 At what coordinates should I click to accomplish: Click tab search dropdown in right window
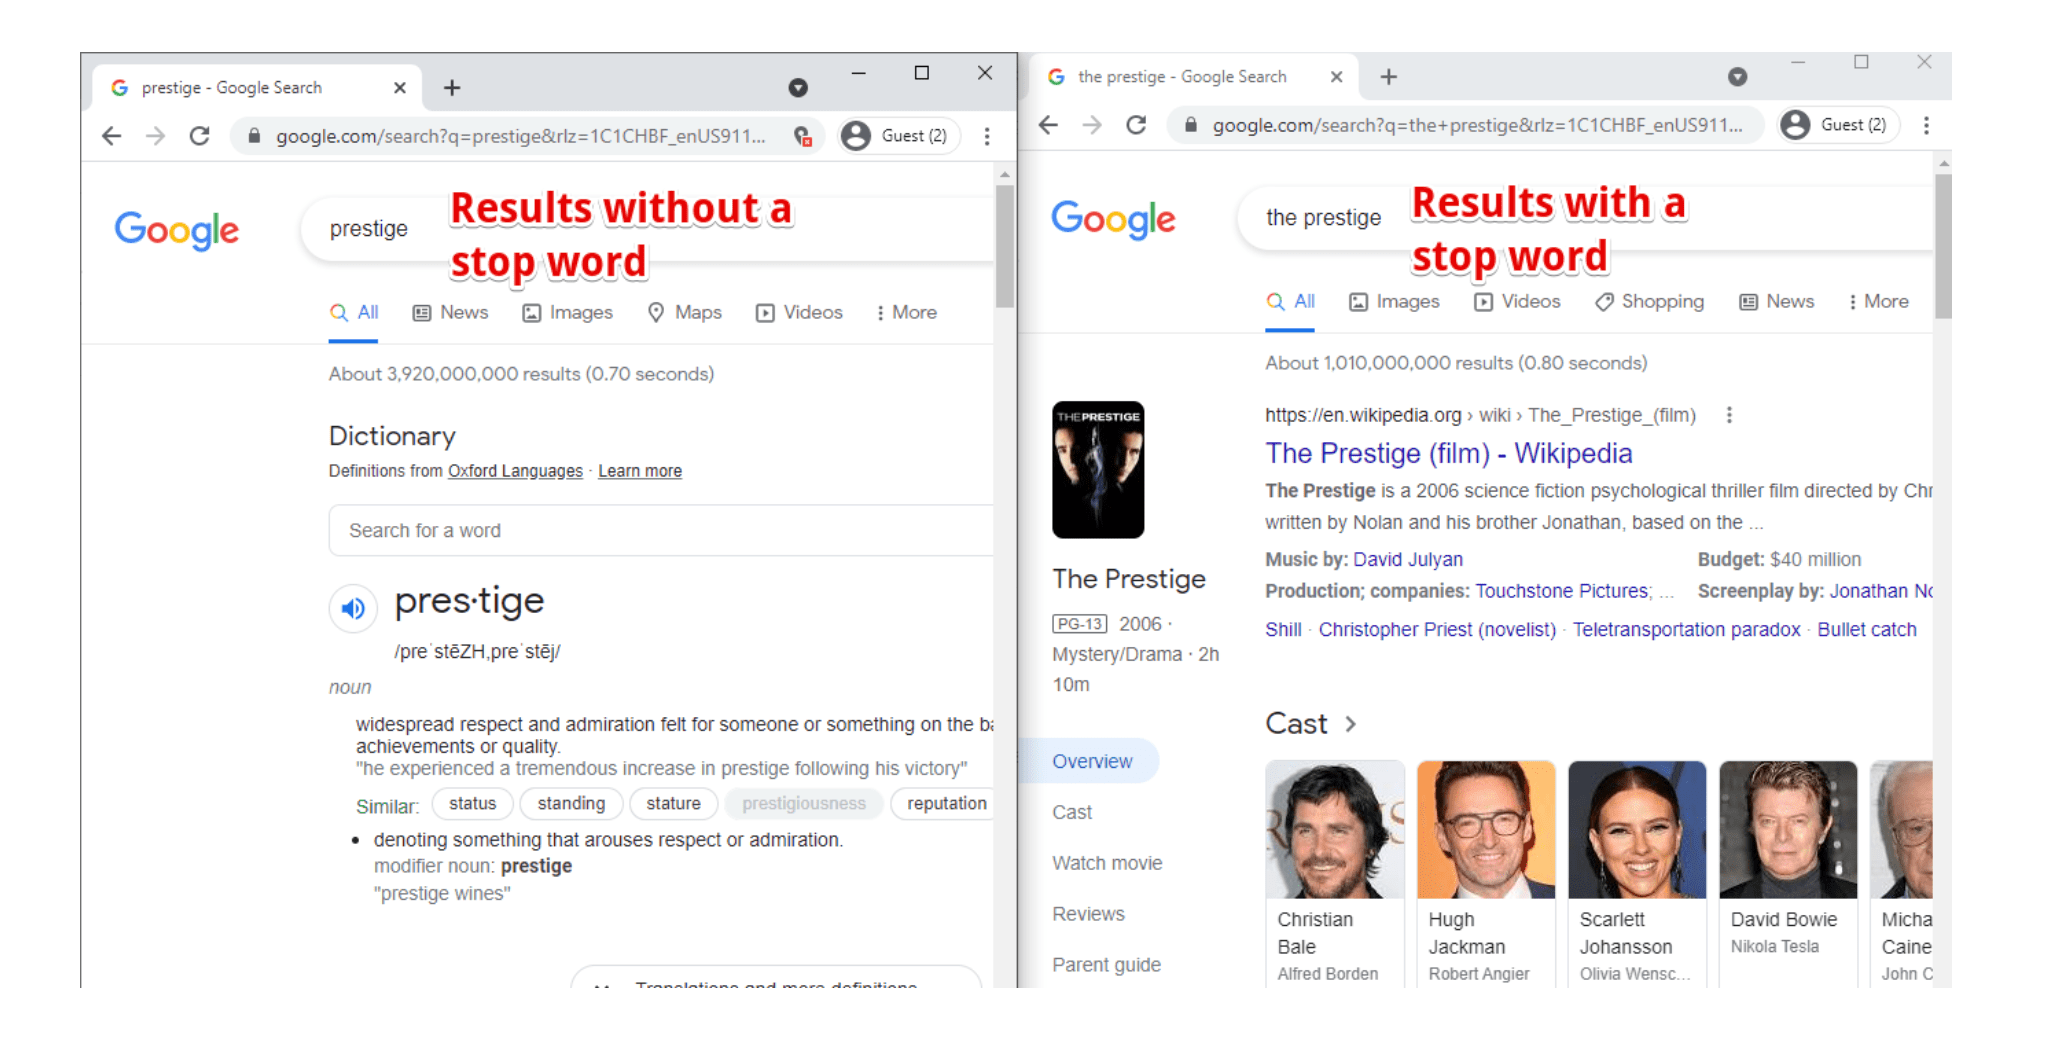pyautogui.click(x=1738, y=77)
